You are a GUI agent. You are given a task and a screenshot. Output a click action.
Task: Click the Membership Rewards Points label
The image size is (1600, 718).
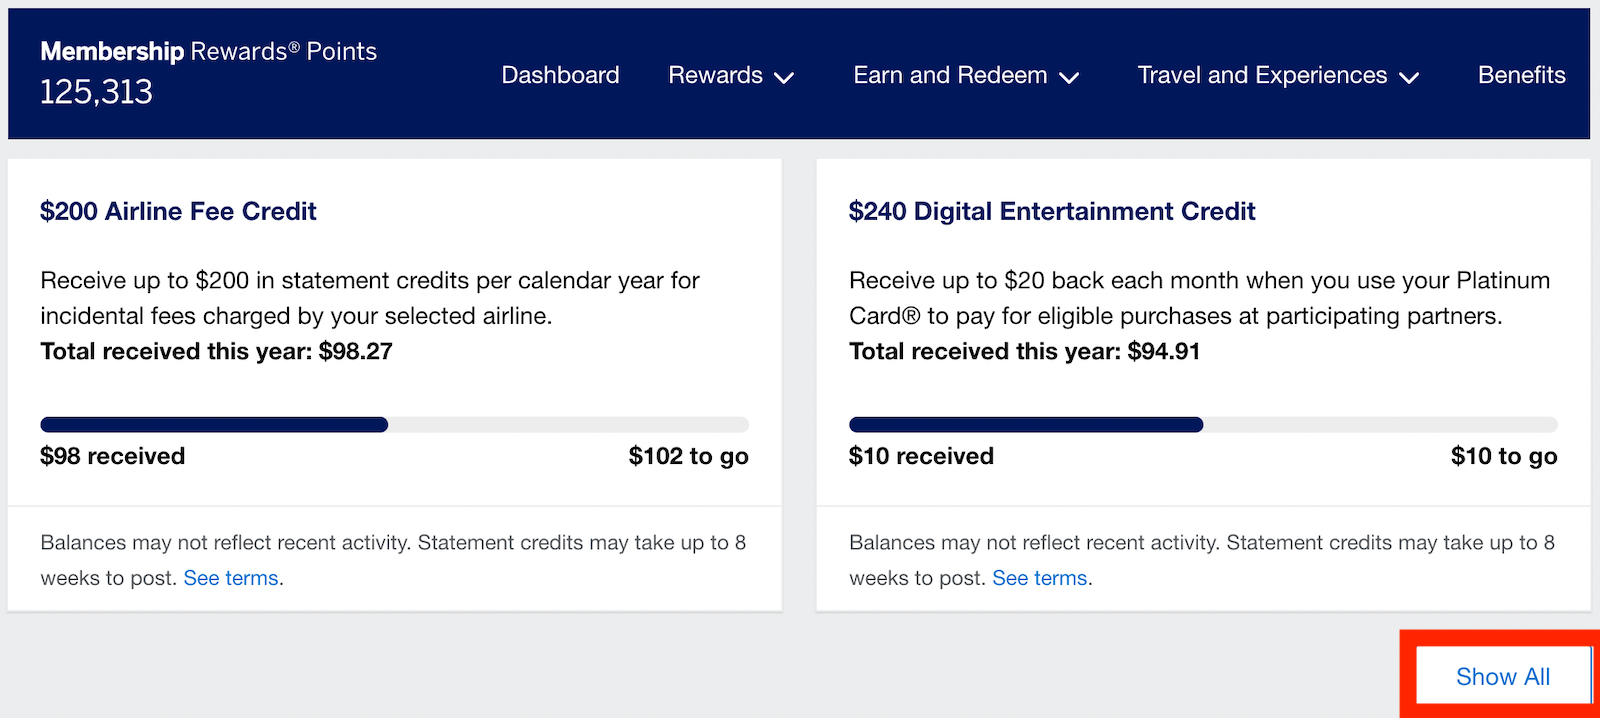pyautogui.click(x=208, y=51)
